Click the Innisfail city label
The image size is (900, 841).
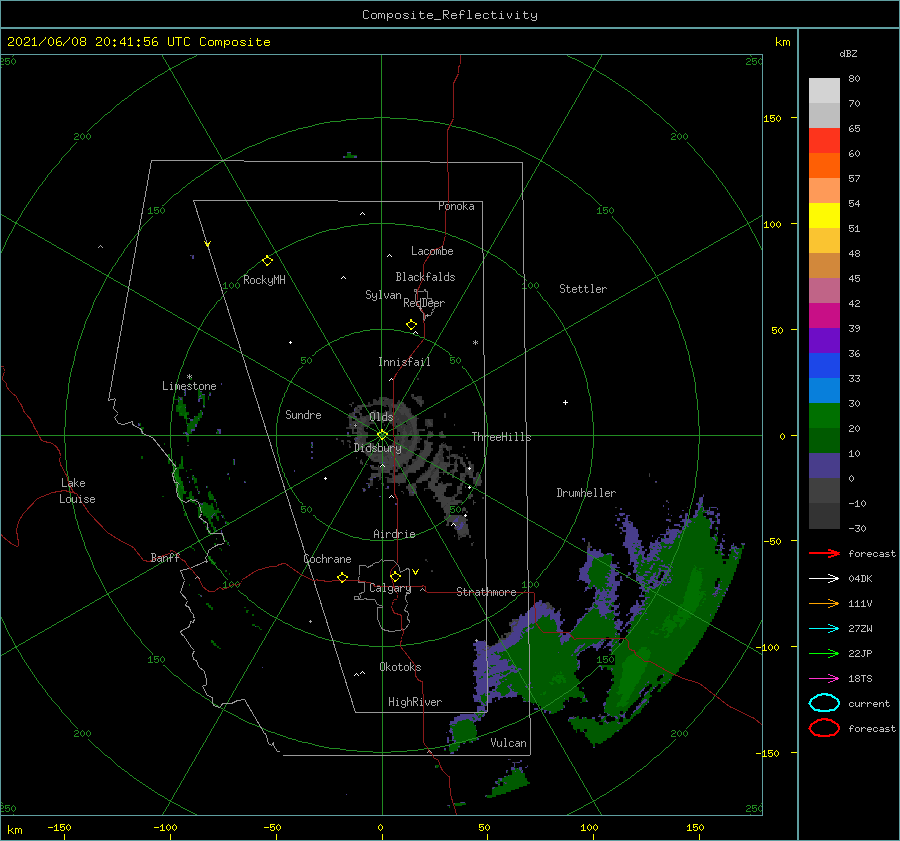[x=404, y=362]
